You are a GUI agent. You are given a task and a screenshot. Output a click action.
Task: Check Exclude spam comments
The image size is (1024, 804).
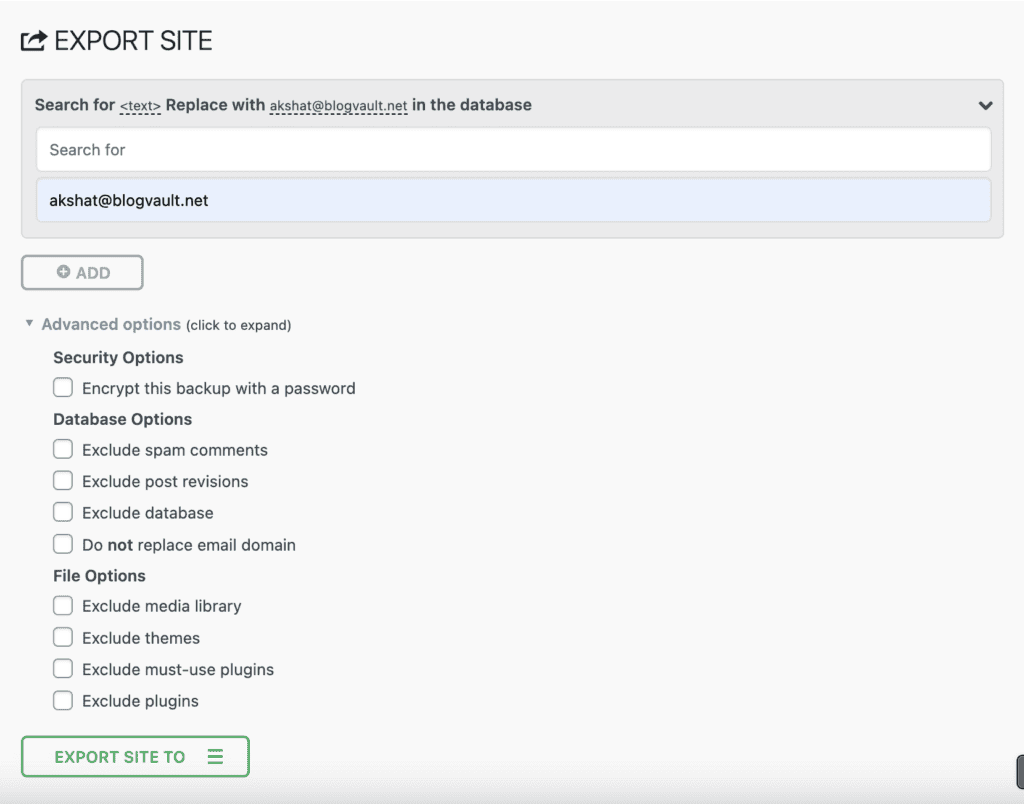tap(63, 449)
